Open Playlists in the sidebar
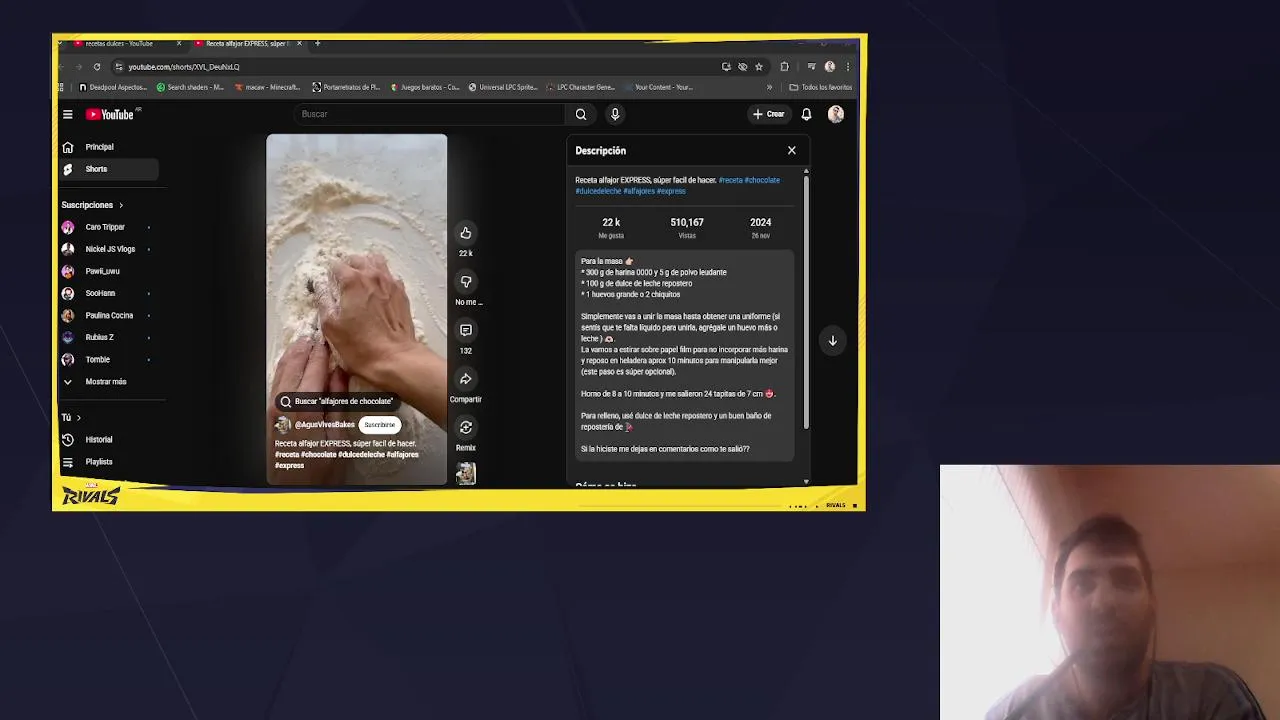The width and height of the screenshot is (1280, 720). pos(107,462)
